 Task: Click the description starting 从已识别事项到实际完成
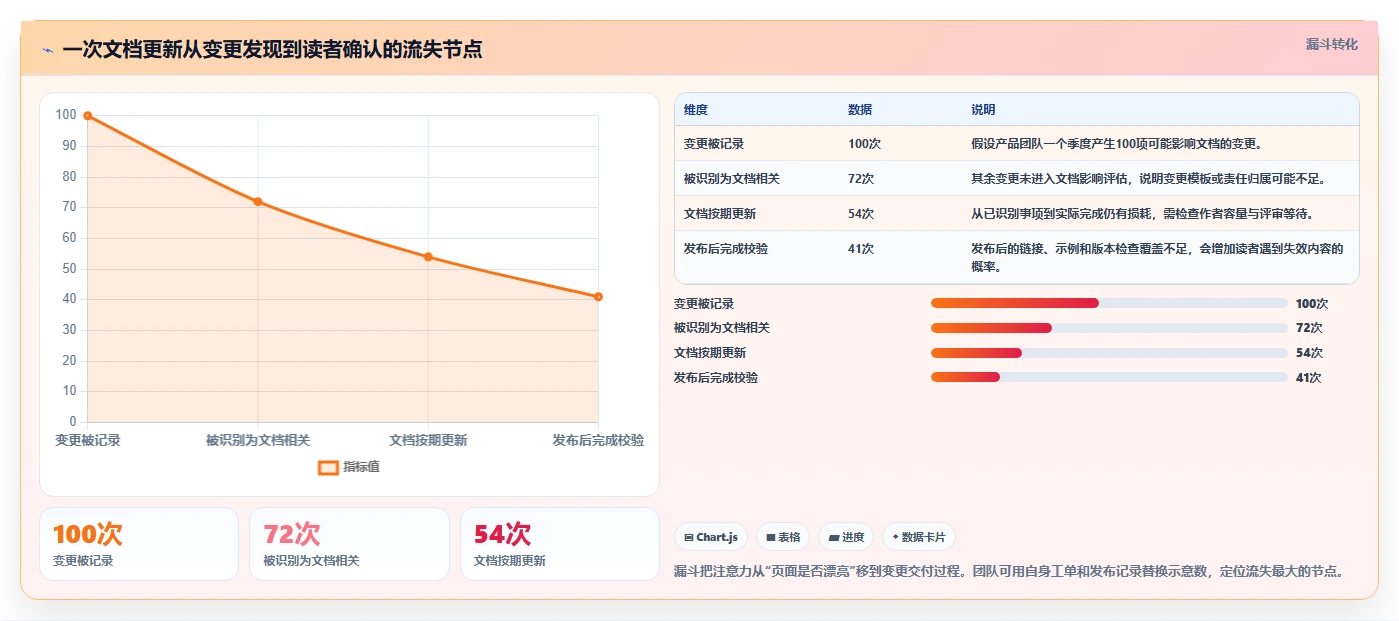1142,214
